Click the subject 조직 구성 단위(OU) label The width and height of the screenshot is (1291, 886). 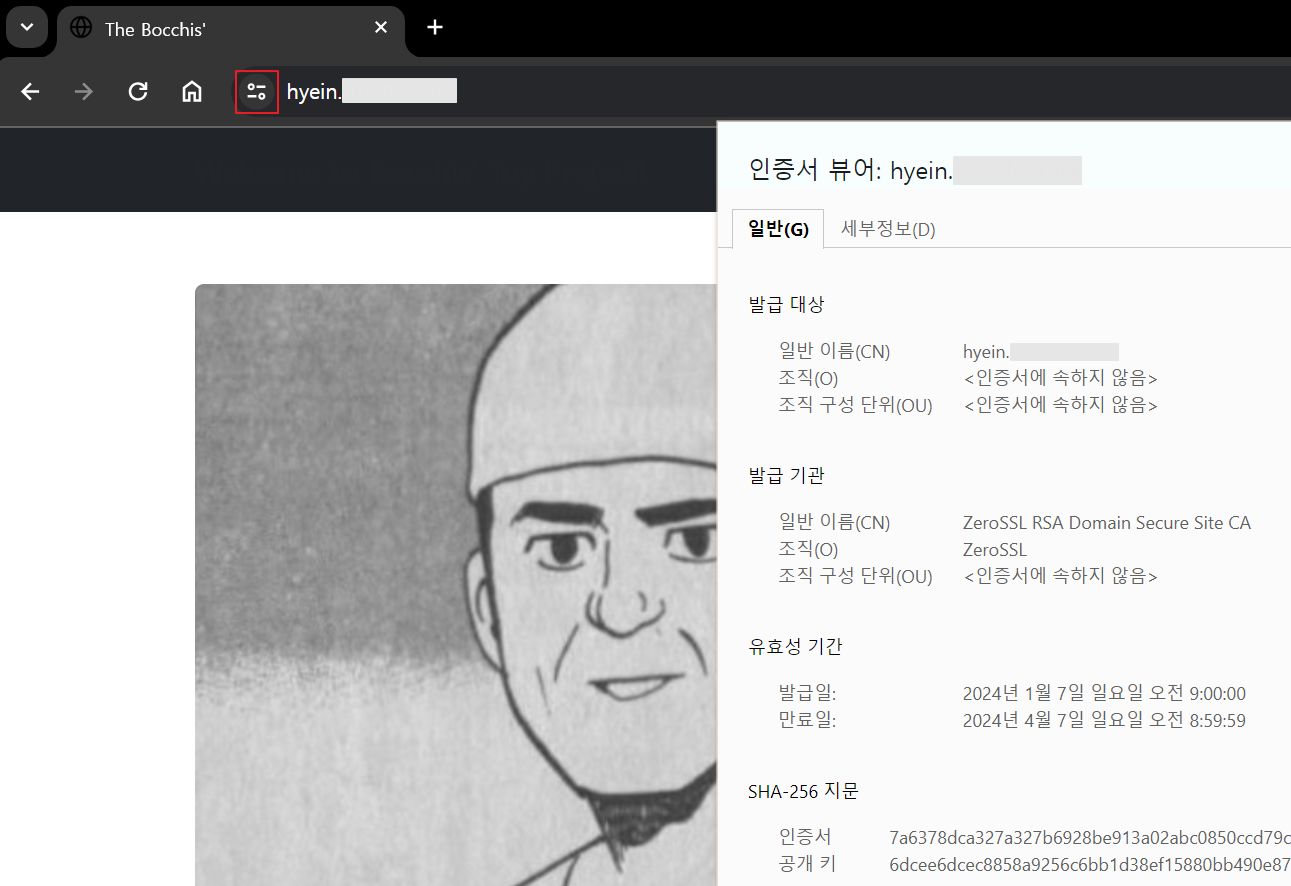[x=855, y=405]
